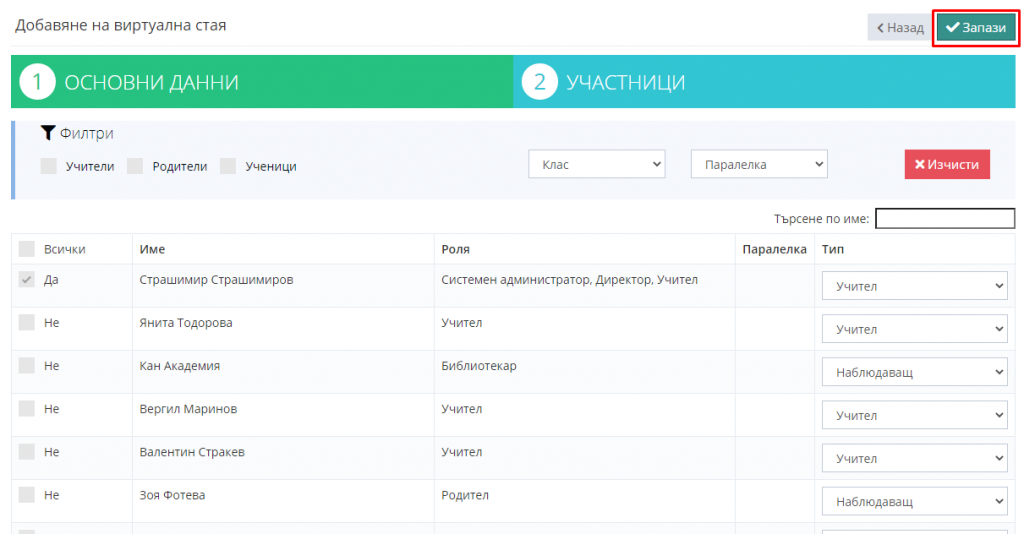The height and width of the screenshot is (534, 1024).
Task: Switch to the Основни данни step tab
Action: click(262, 82)
